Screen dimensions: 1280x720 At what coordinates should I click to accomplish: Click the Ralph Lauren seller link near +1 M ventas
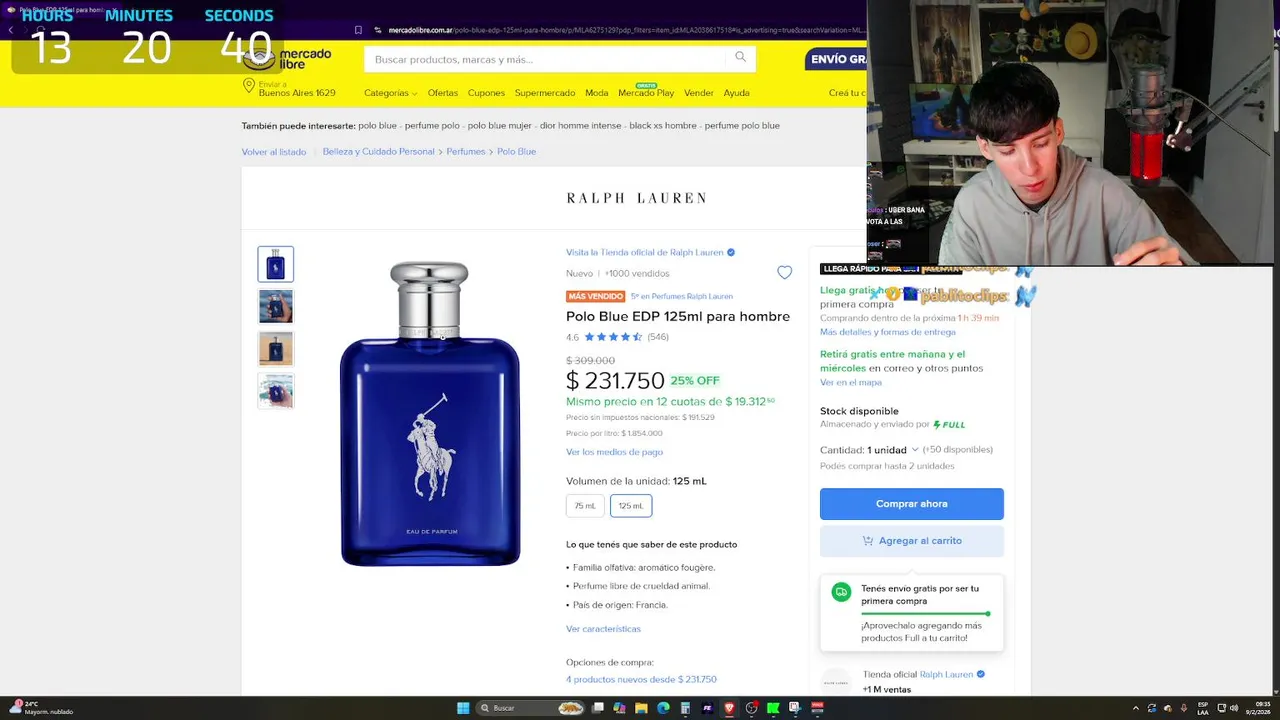(x=946, y=675)
